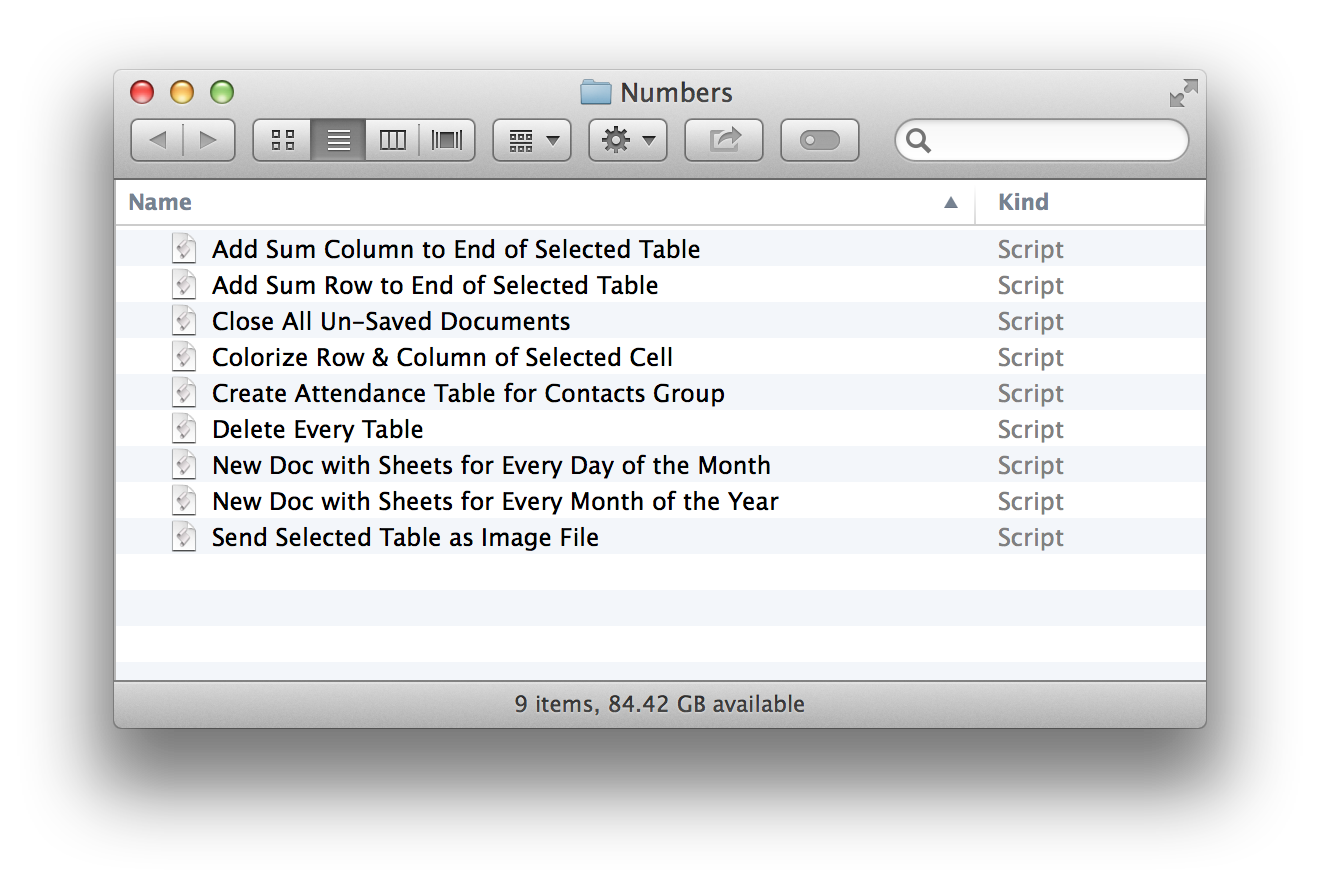The image size is (1320, 886).
Task: Select Create Attendance Table for Contacts Group
Action: [467, 393]
